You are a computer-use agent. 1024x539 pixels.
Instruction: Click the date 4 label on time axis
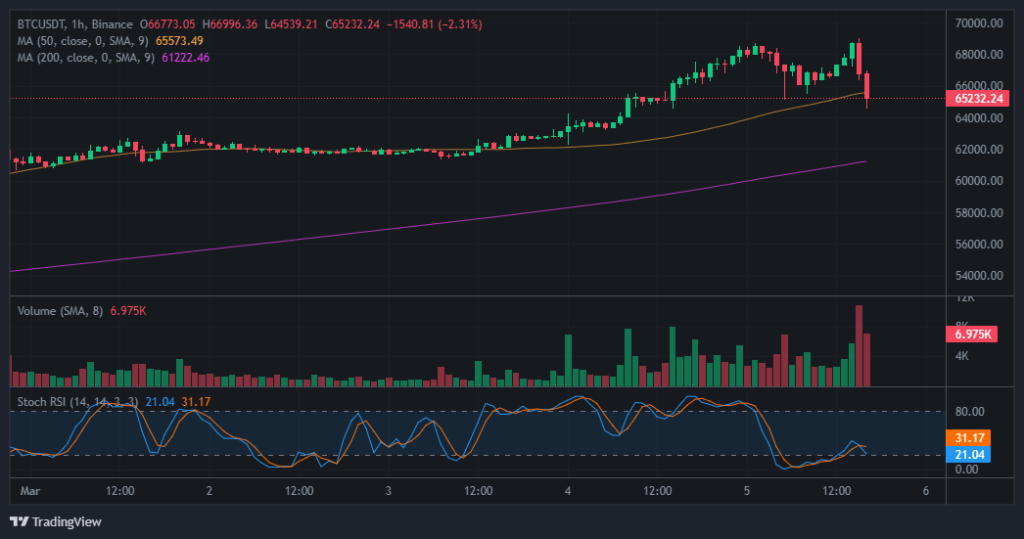pyautogui.click(x=568, y=491)
